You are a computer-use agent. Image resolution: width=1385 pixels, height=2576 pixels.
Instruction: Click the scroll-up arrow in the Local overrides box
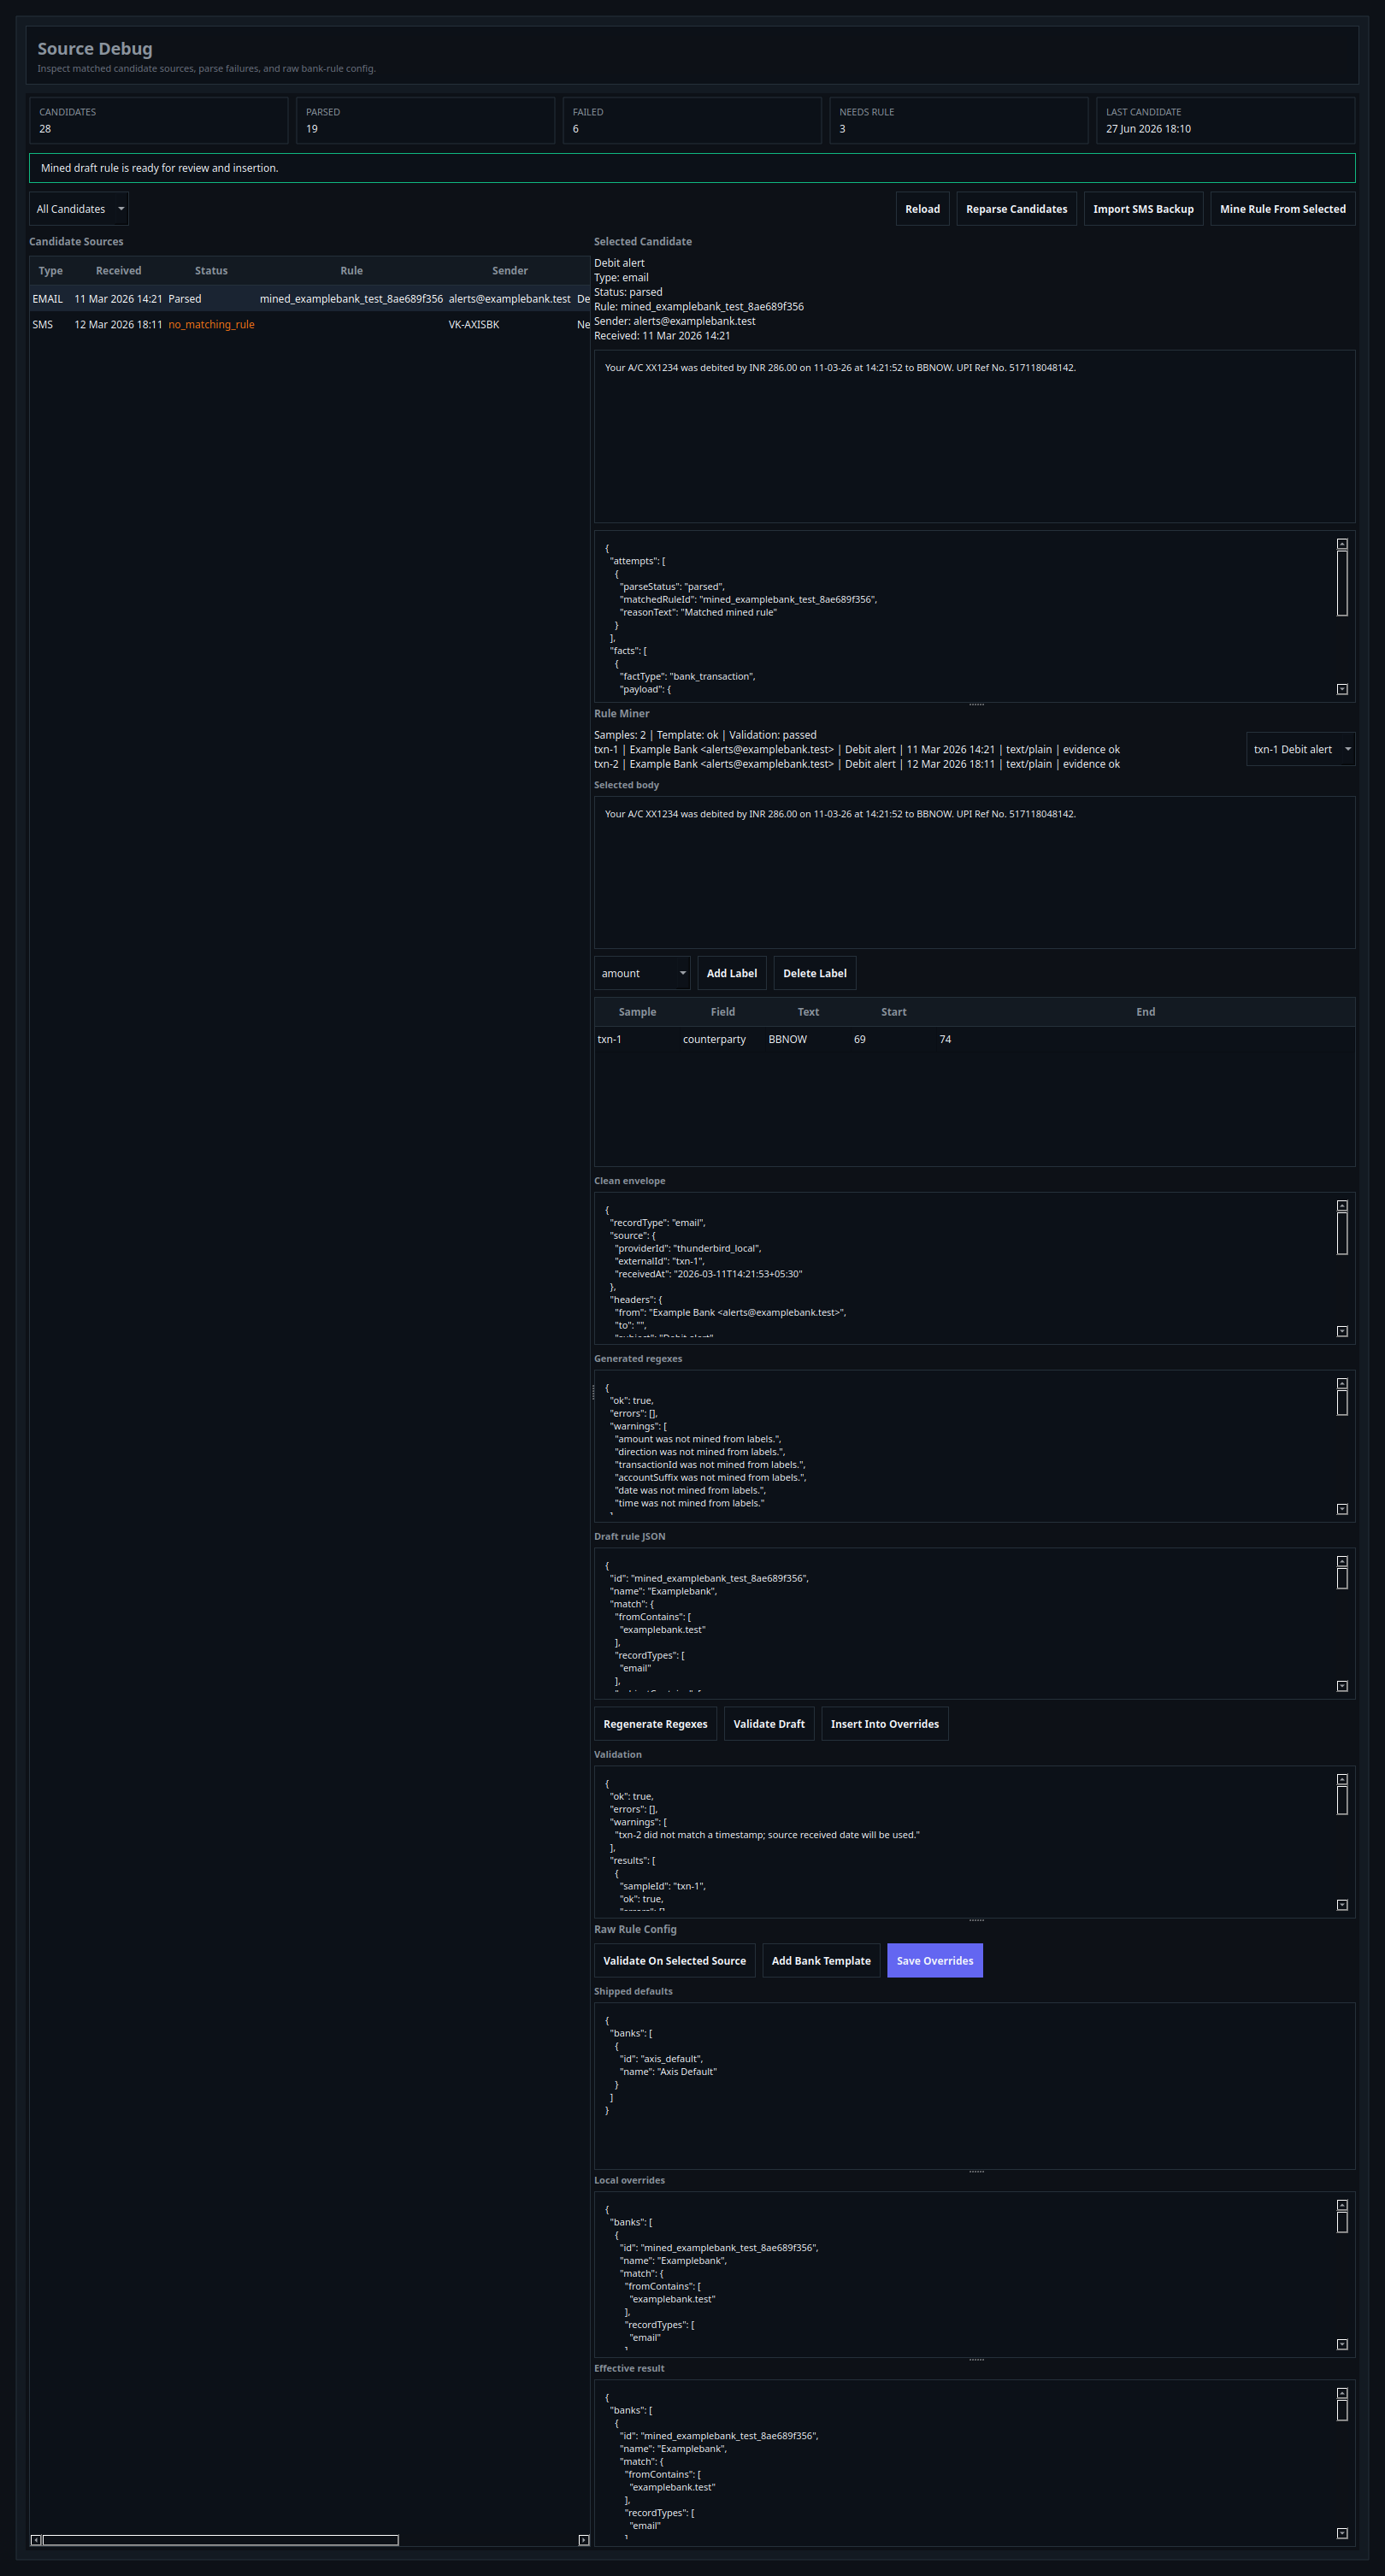coord(1342,2206)
